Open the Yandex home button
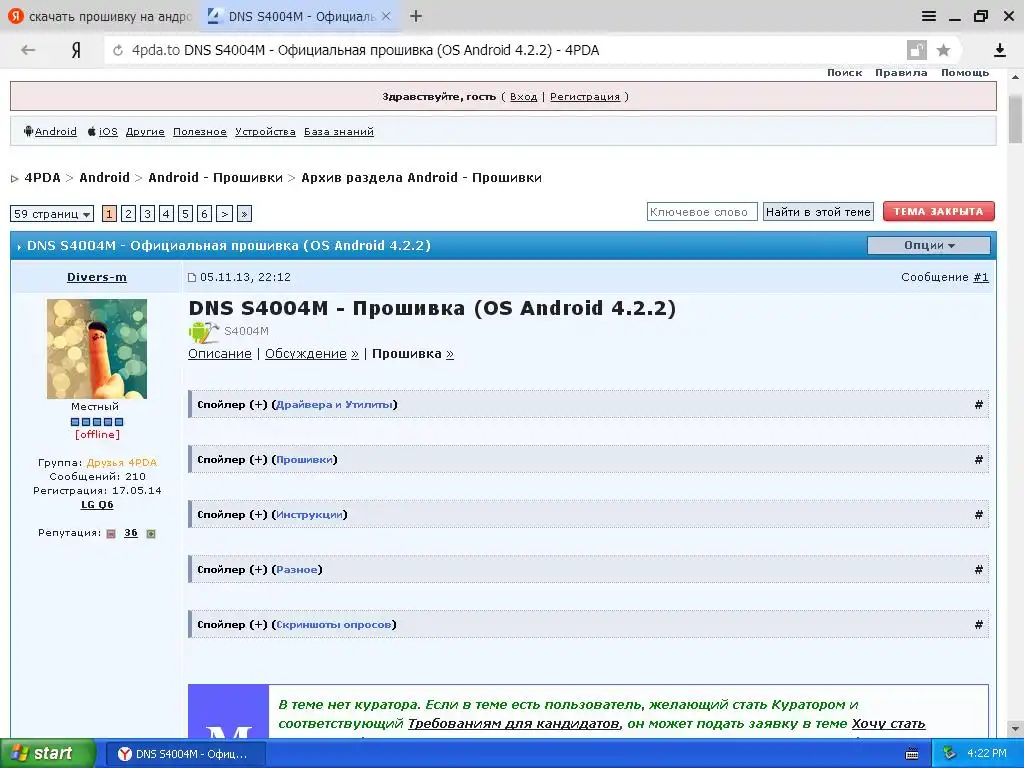The width and height of the screenshot is (1024, 768). (76, 50)
